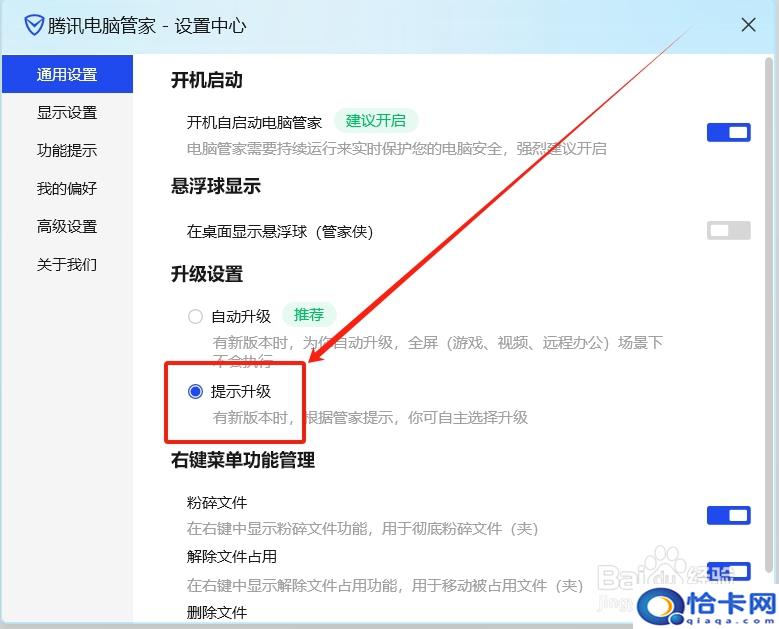Click the 自动升级 option label
The width and height of the screenshot is (779, 629).
[241, 316]
